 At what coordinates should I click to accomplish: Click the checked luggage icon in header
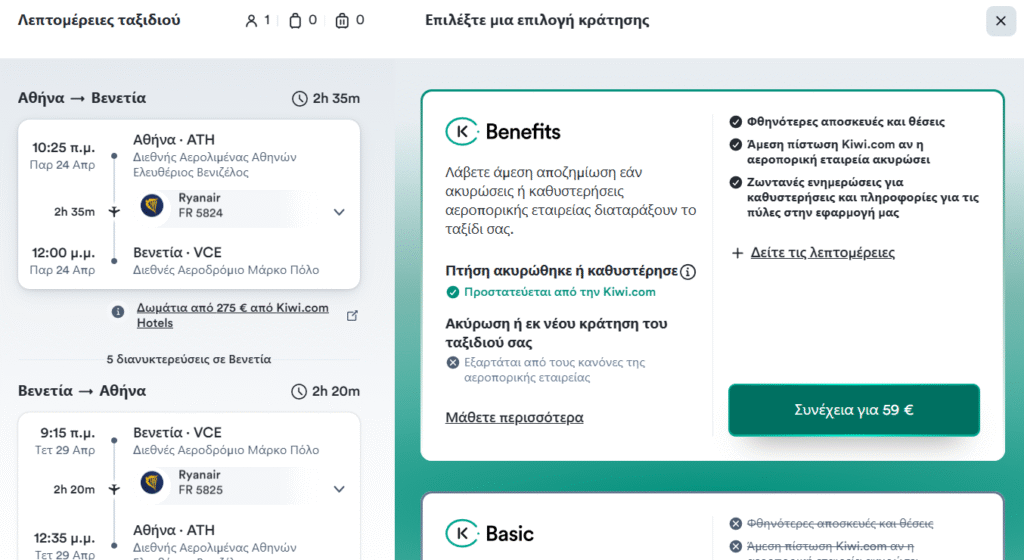(x=342, y=20)
